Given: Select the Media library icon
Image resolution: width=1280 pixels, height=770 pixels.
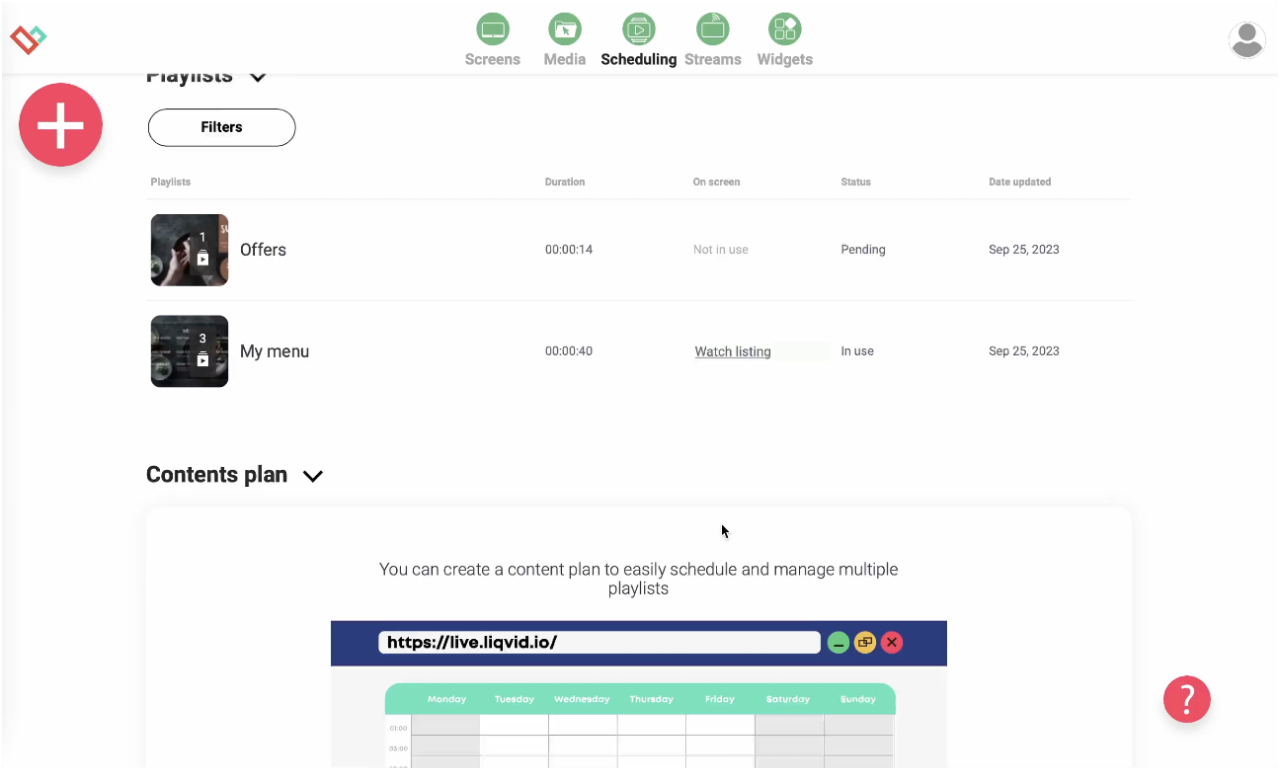Looking at the screenshot, I should 564,29.
